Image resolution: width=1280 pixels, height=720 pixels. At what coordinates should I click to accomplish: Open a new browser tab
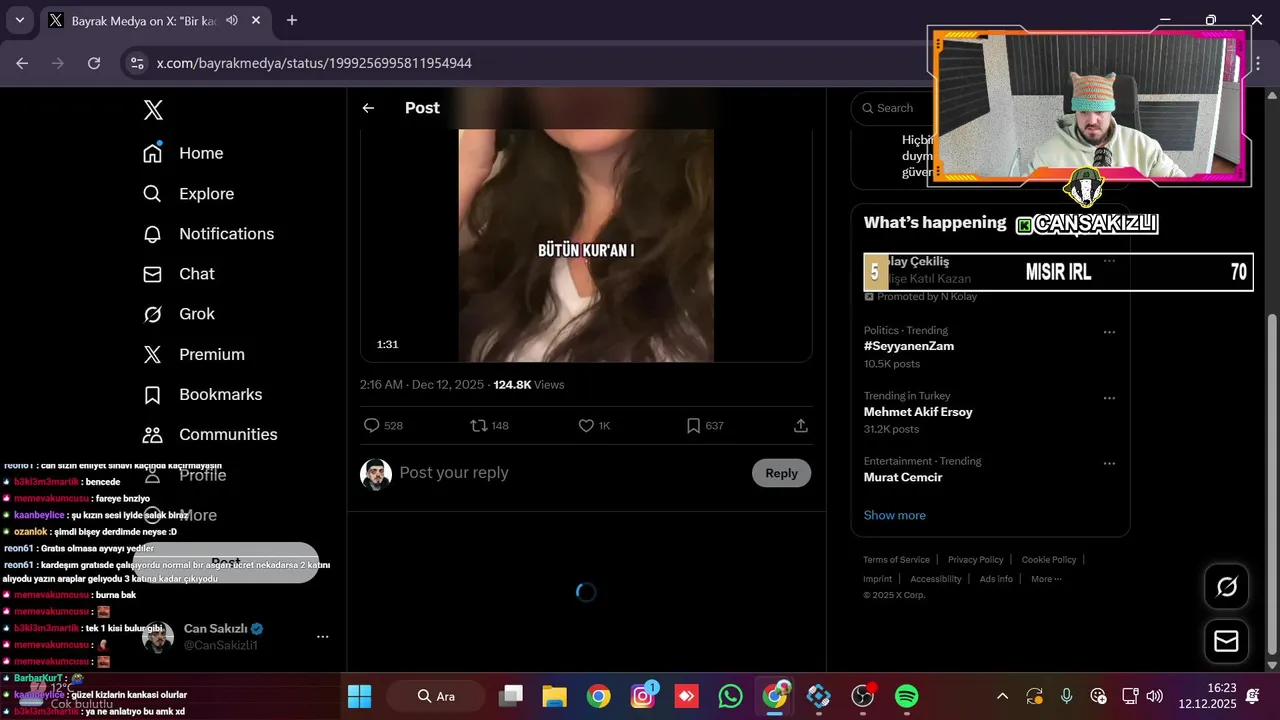(x=292, y=20)
